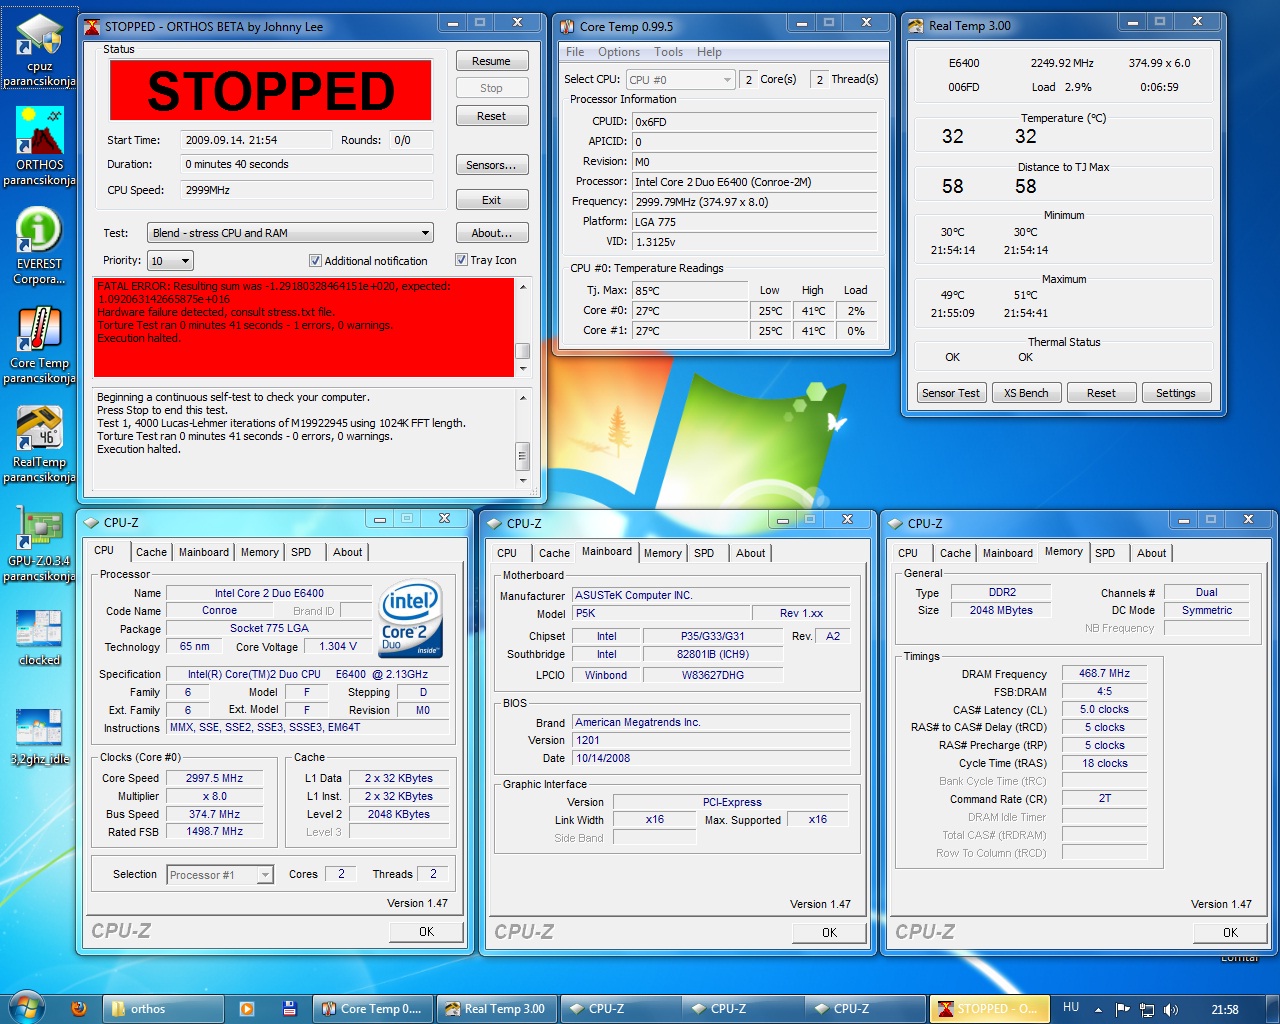Open Settings in Real Temp
The image size is (1280, 1024).
pos(1176,393)
